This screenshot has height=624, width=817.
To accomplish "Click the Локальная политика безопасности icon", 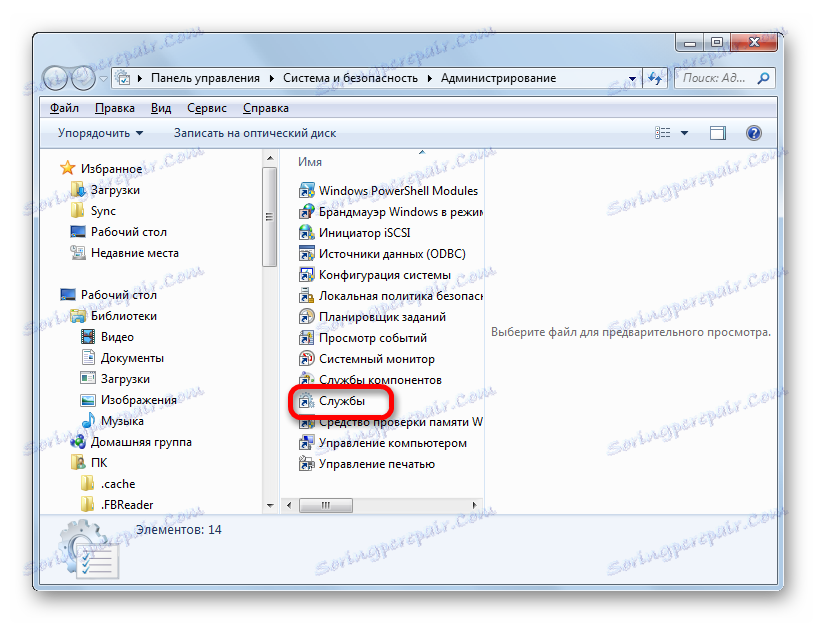I will (306, 295).
